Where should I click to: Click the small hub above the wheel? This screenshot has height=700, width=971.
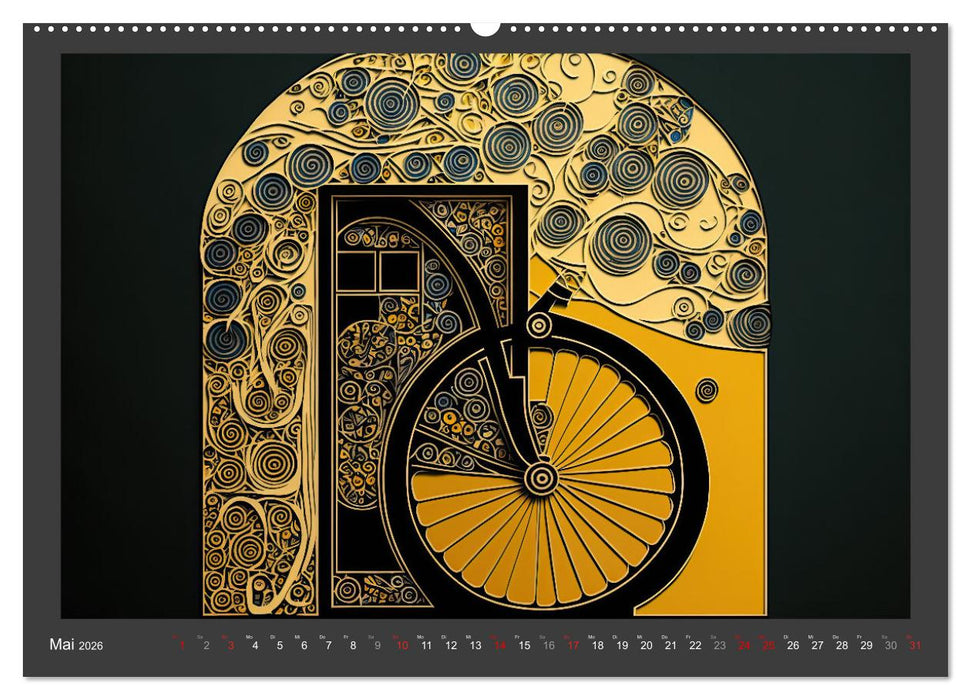pos(539,324)
